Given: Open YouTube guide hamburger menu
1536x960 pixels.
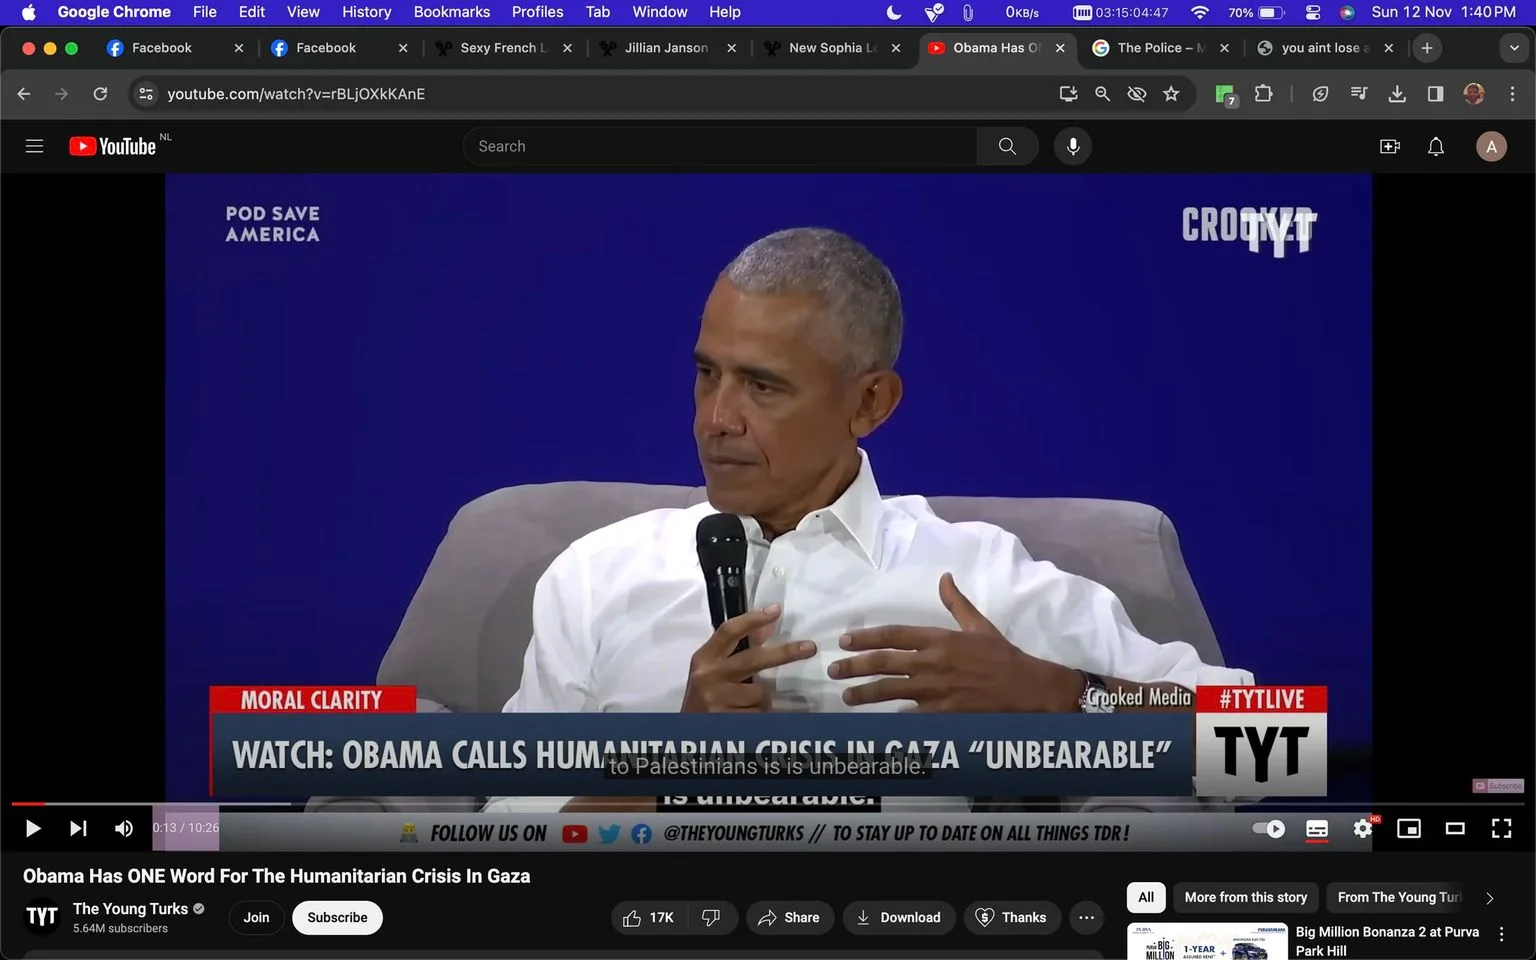Looking at the screenshot, I should click(x=34, y=146).
